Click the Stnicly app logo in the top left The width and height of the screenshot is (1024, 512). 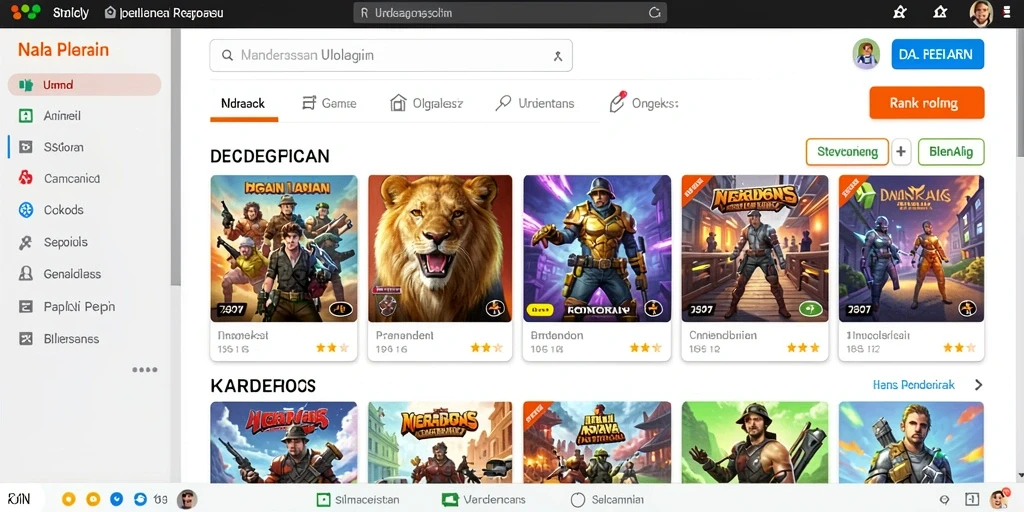pyautogui.click(x=26, y=12)
